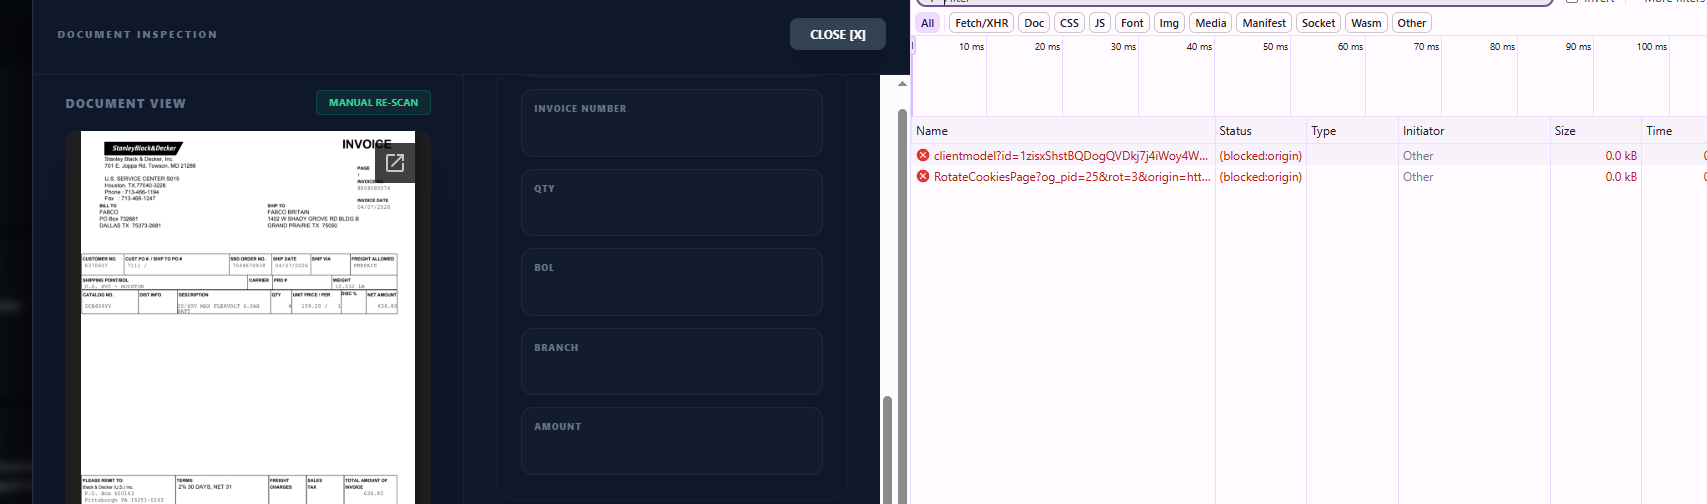
Task: Sort requests by Time column
Action: point(1674,130)
